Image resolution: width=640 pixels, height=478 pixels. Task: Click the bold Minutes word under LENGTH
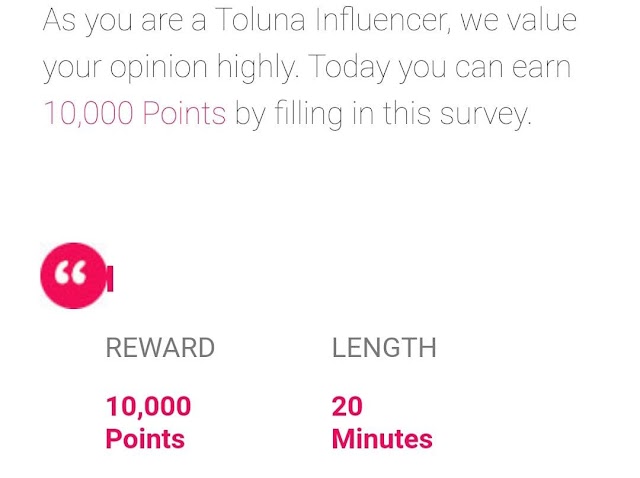(x=382, y=439)
